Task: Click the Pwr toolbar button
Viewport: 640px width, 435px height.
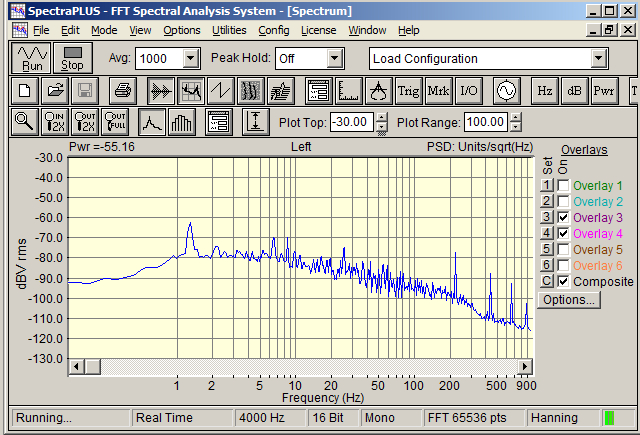Action: 604,91
